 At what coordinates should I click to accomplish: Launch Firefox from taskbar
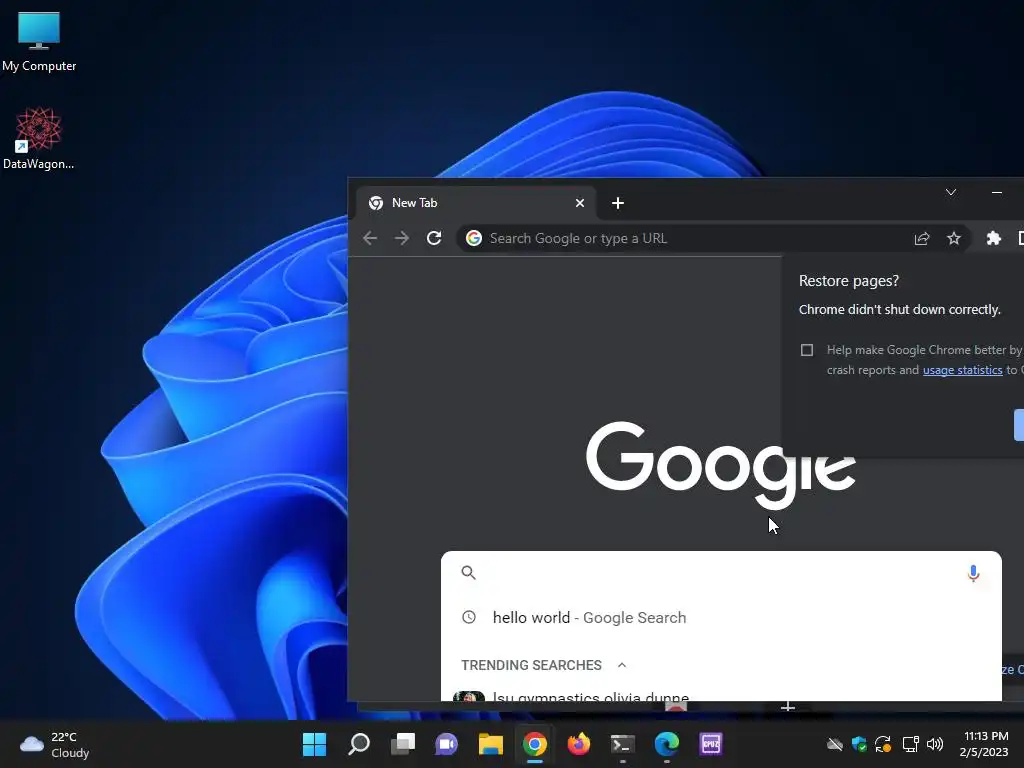579,744
